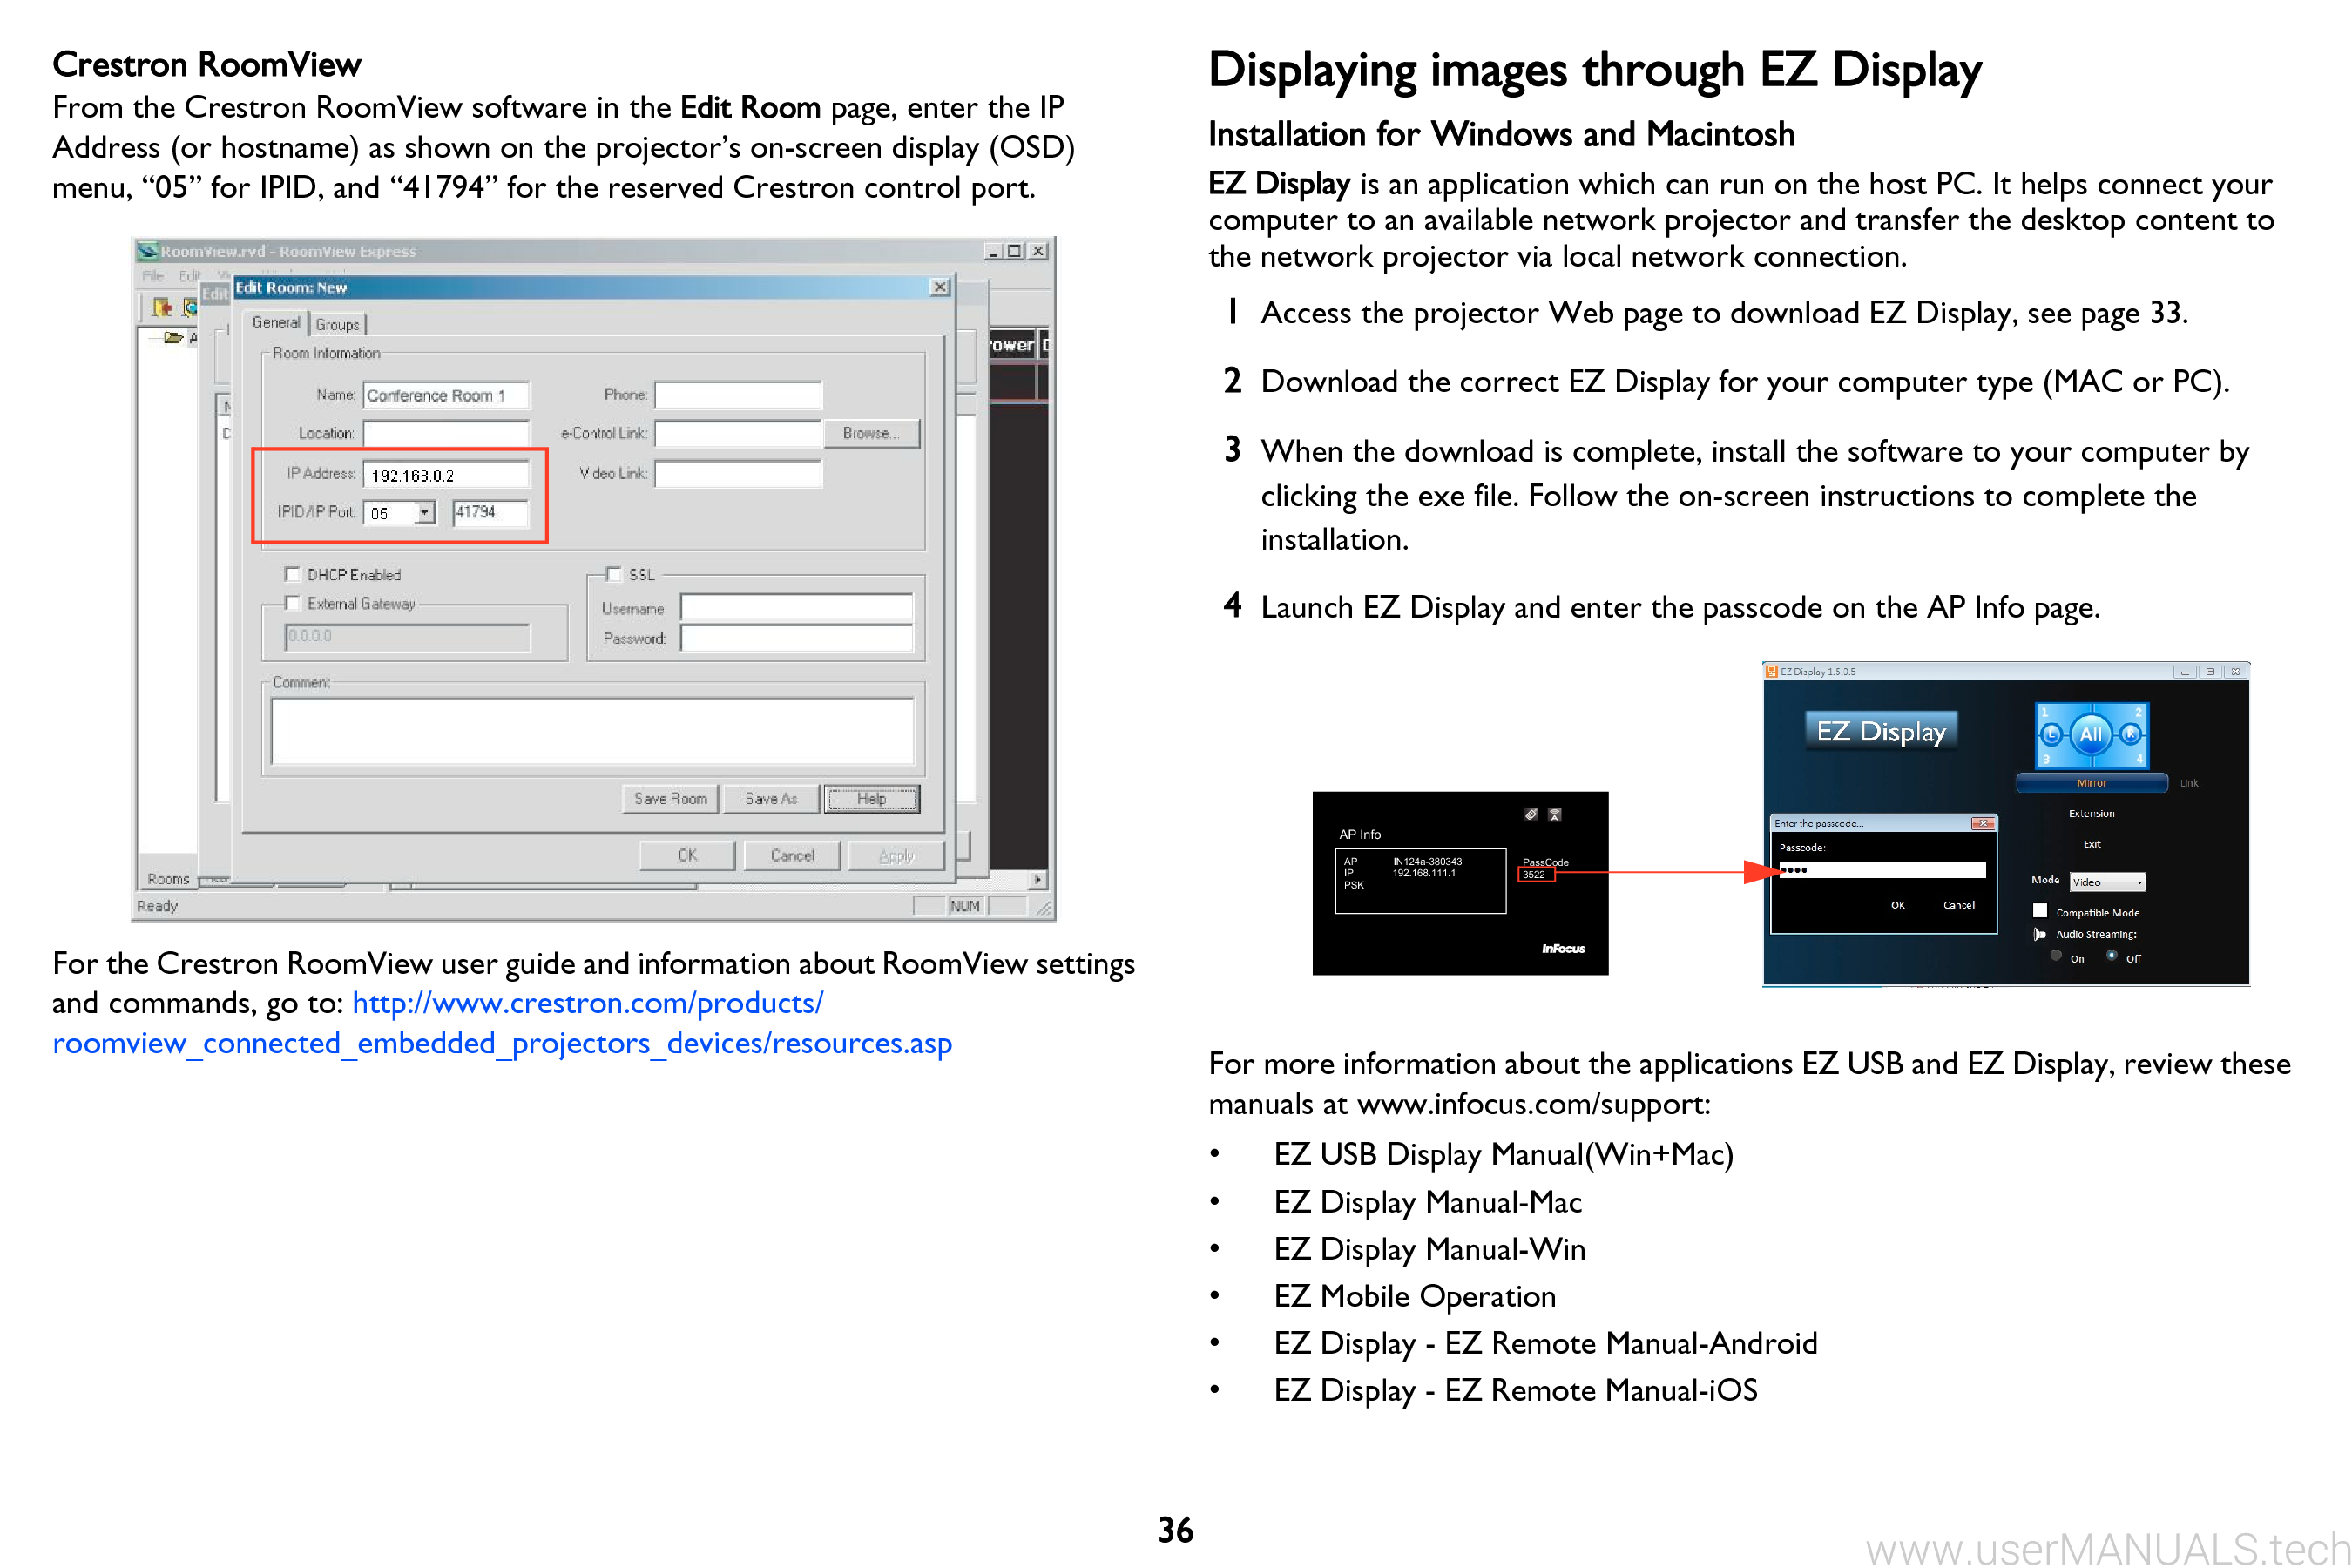The width and height of the screenshot is (2352, 1568).
Task: Click the first RoomView toolbar icon with red arrow
Action: [162, 308]
